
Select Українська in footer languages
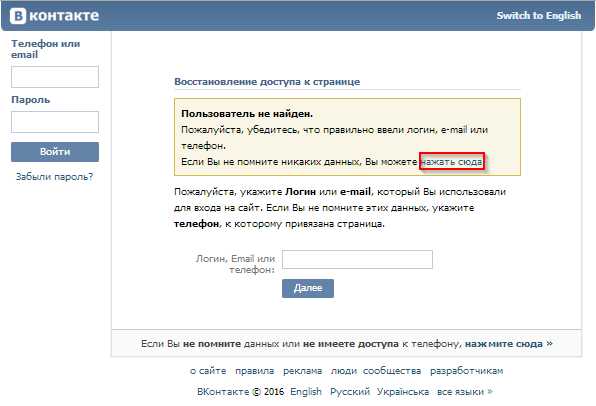pos(403,392)
